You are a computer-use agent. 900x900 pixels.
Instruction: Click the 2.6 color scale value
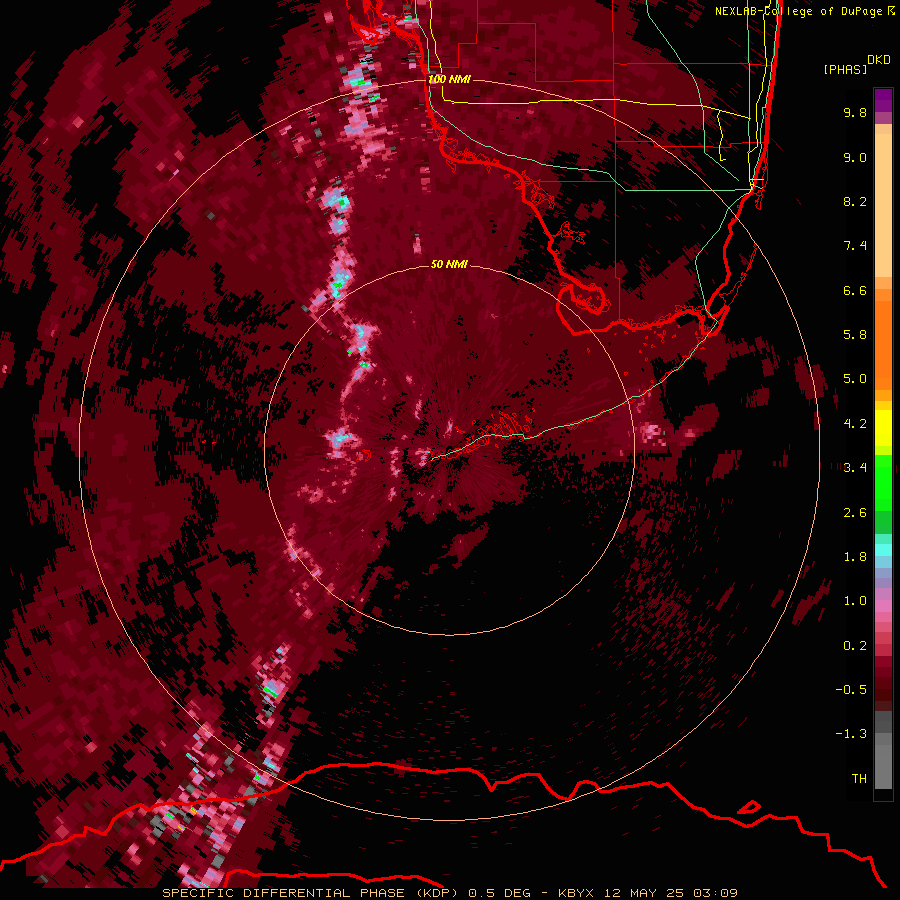click(x=855, y=513)
